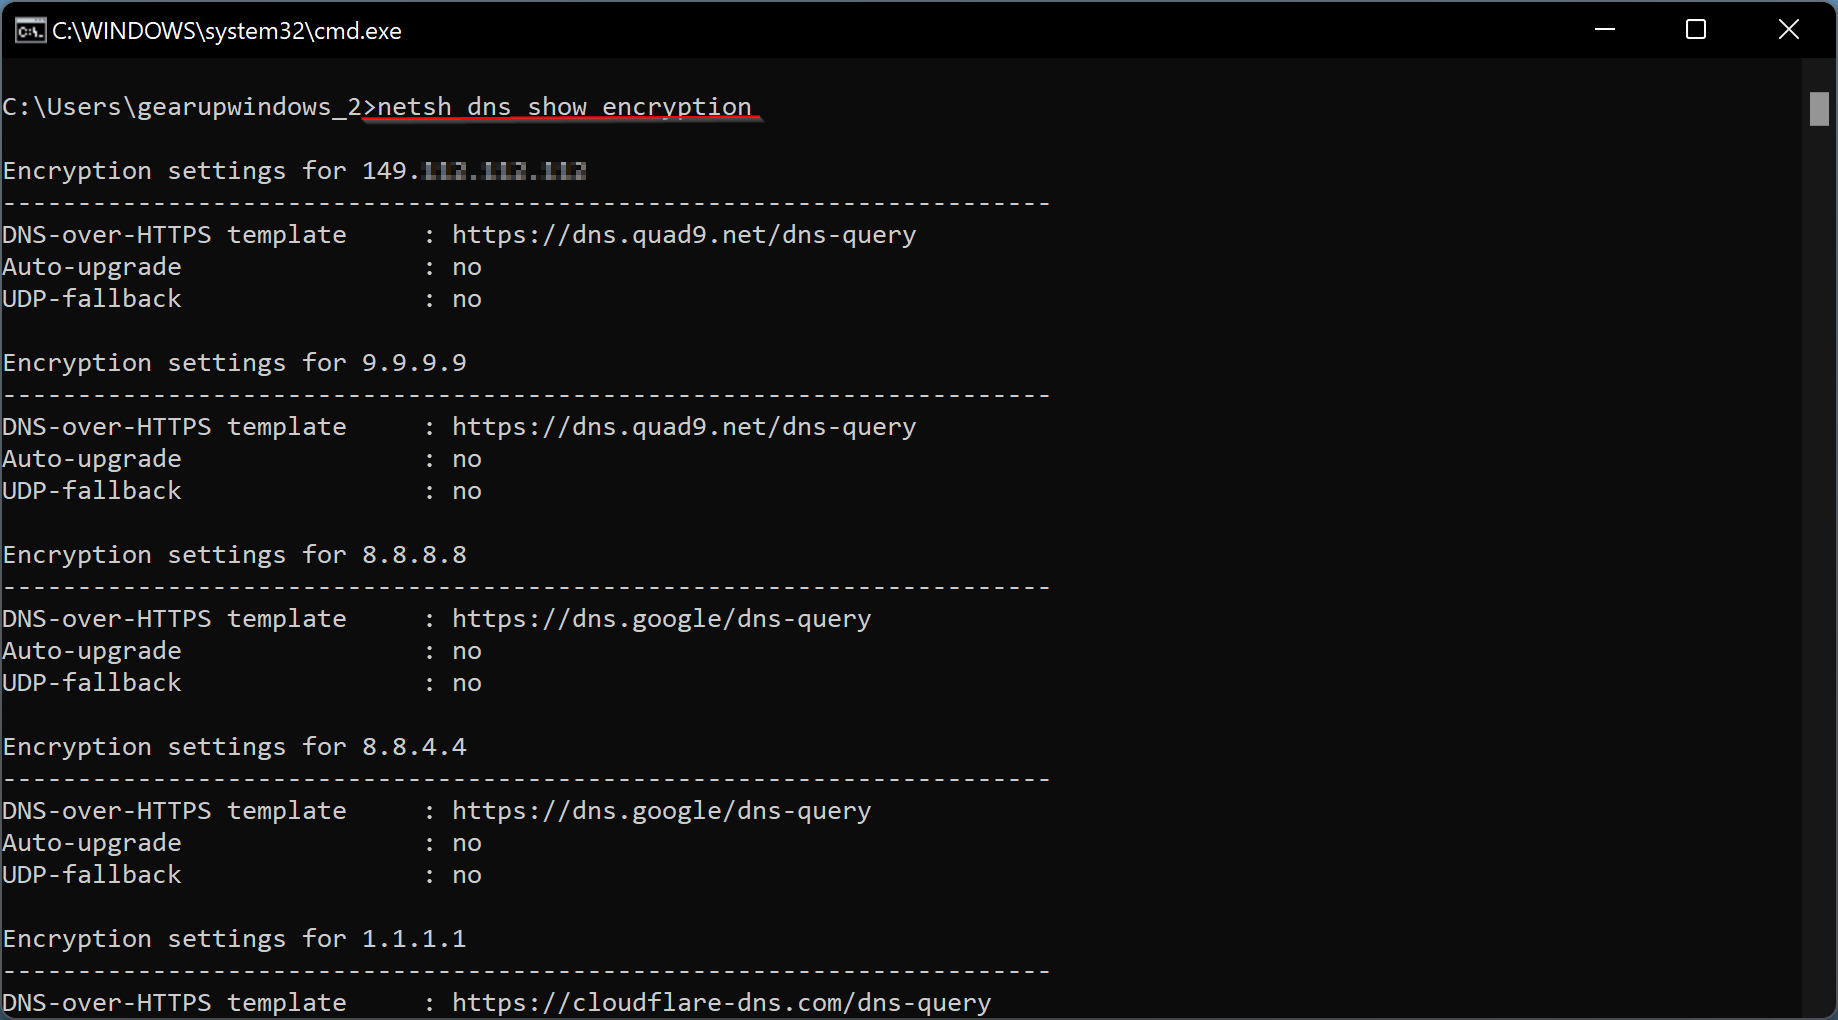Viewport: 1838px width, 1020px height.
Task: Click 'Encryption settings for 1.1.1.1' heading
Action: 235,939
